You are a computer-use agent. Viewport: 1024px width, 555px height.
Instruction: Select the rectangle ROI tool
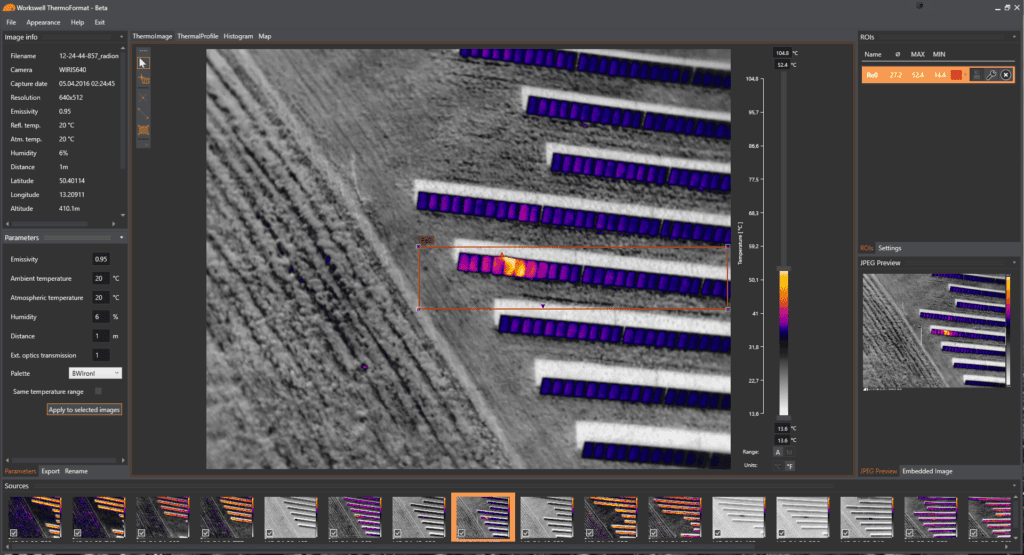(x=143, y=130)
